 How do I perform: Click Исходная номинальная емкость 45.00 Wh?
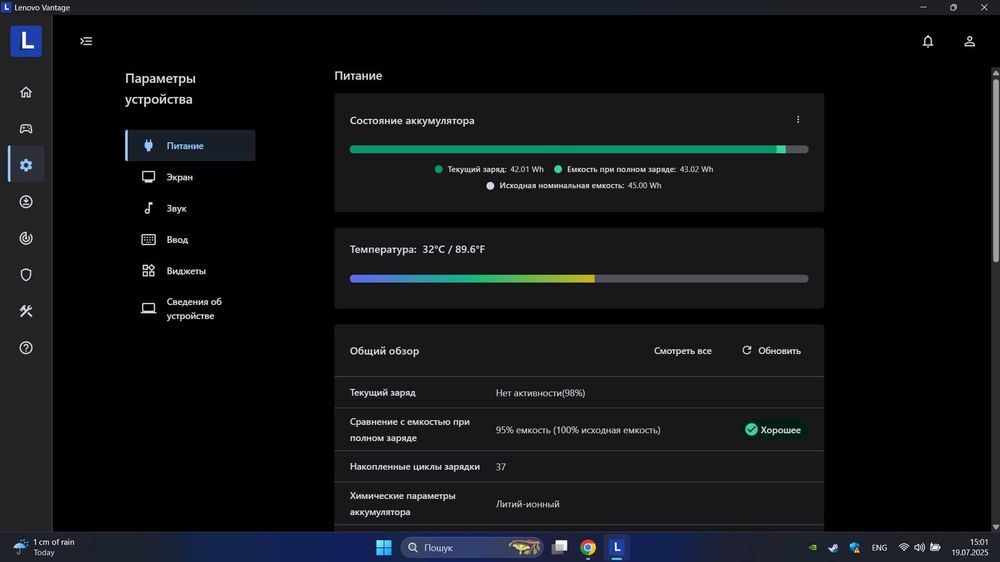(574, 186)
